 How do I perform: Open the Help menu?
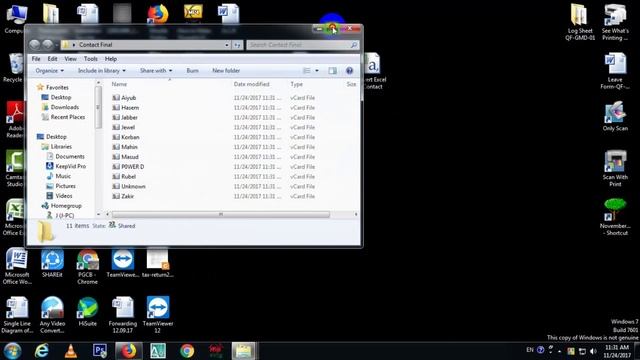point(111,59)
